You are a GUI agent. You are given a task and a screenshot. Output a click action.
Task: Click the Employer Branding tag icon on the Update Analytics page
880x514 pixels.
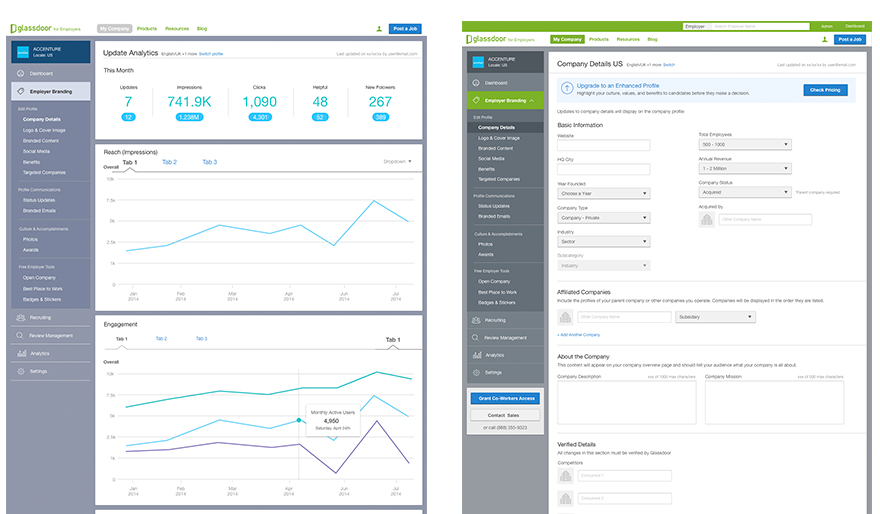coord(20,90)
